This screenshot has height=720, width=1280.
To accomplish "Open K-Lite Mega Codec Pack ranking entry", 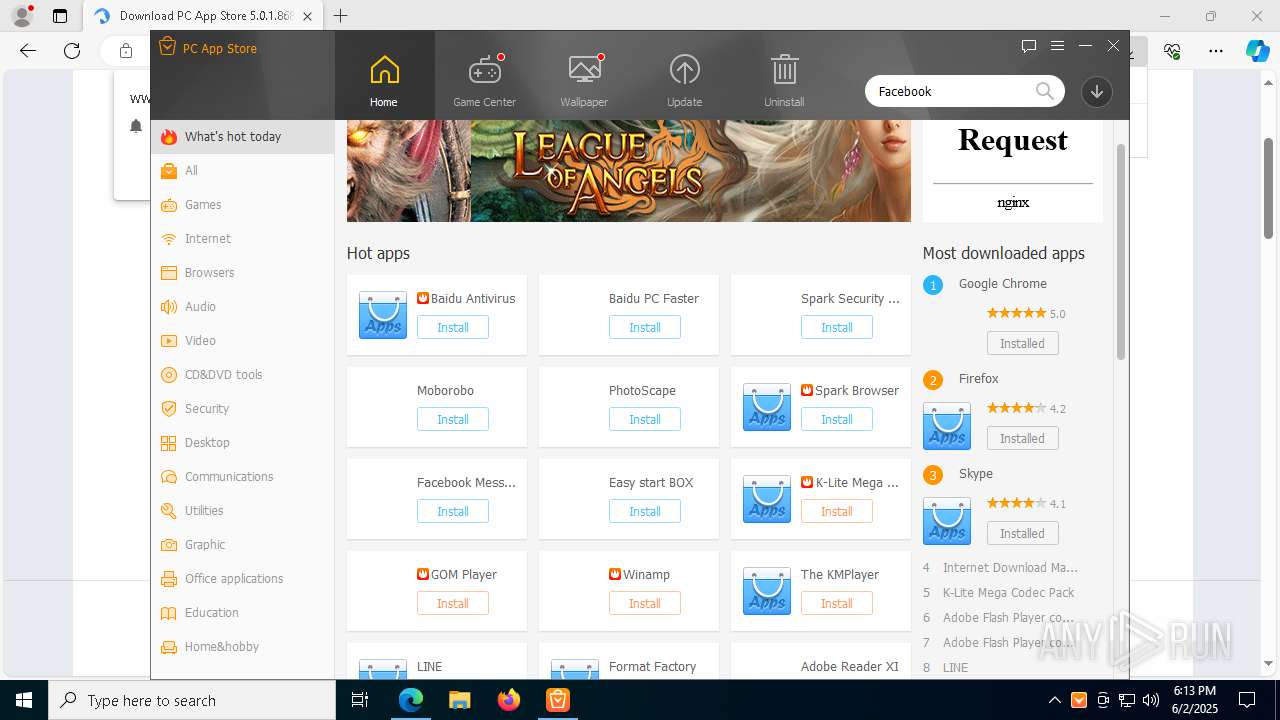I will [x=1009, y=593].
